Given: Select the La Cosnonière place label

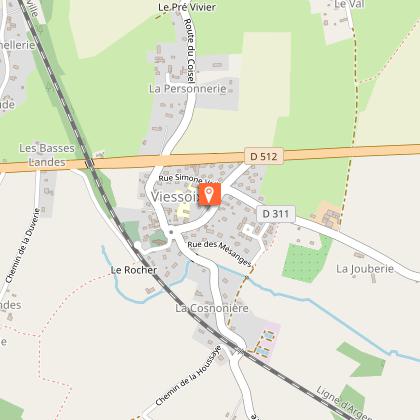Looking at the screenshot, I should [x=212, y=308].
